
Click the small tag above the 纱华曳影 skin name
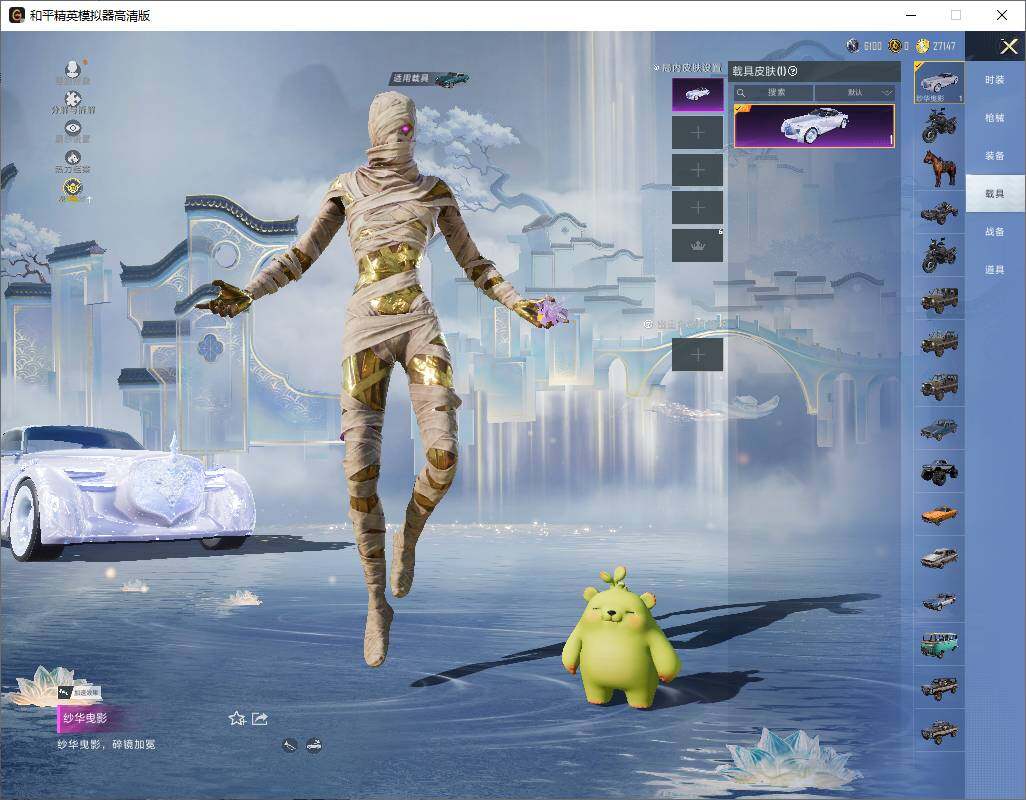tap(79, 692)
